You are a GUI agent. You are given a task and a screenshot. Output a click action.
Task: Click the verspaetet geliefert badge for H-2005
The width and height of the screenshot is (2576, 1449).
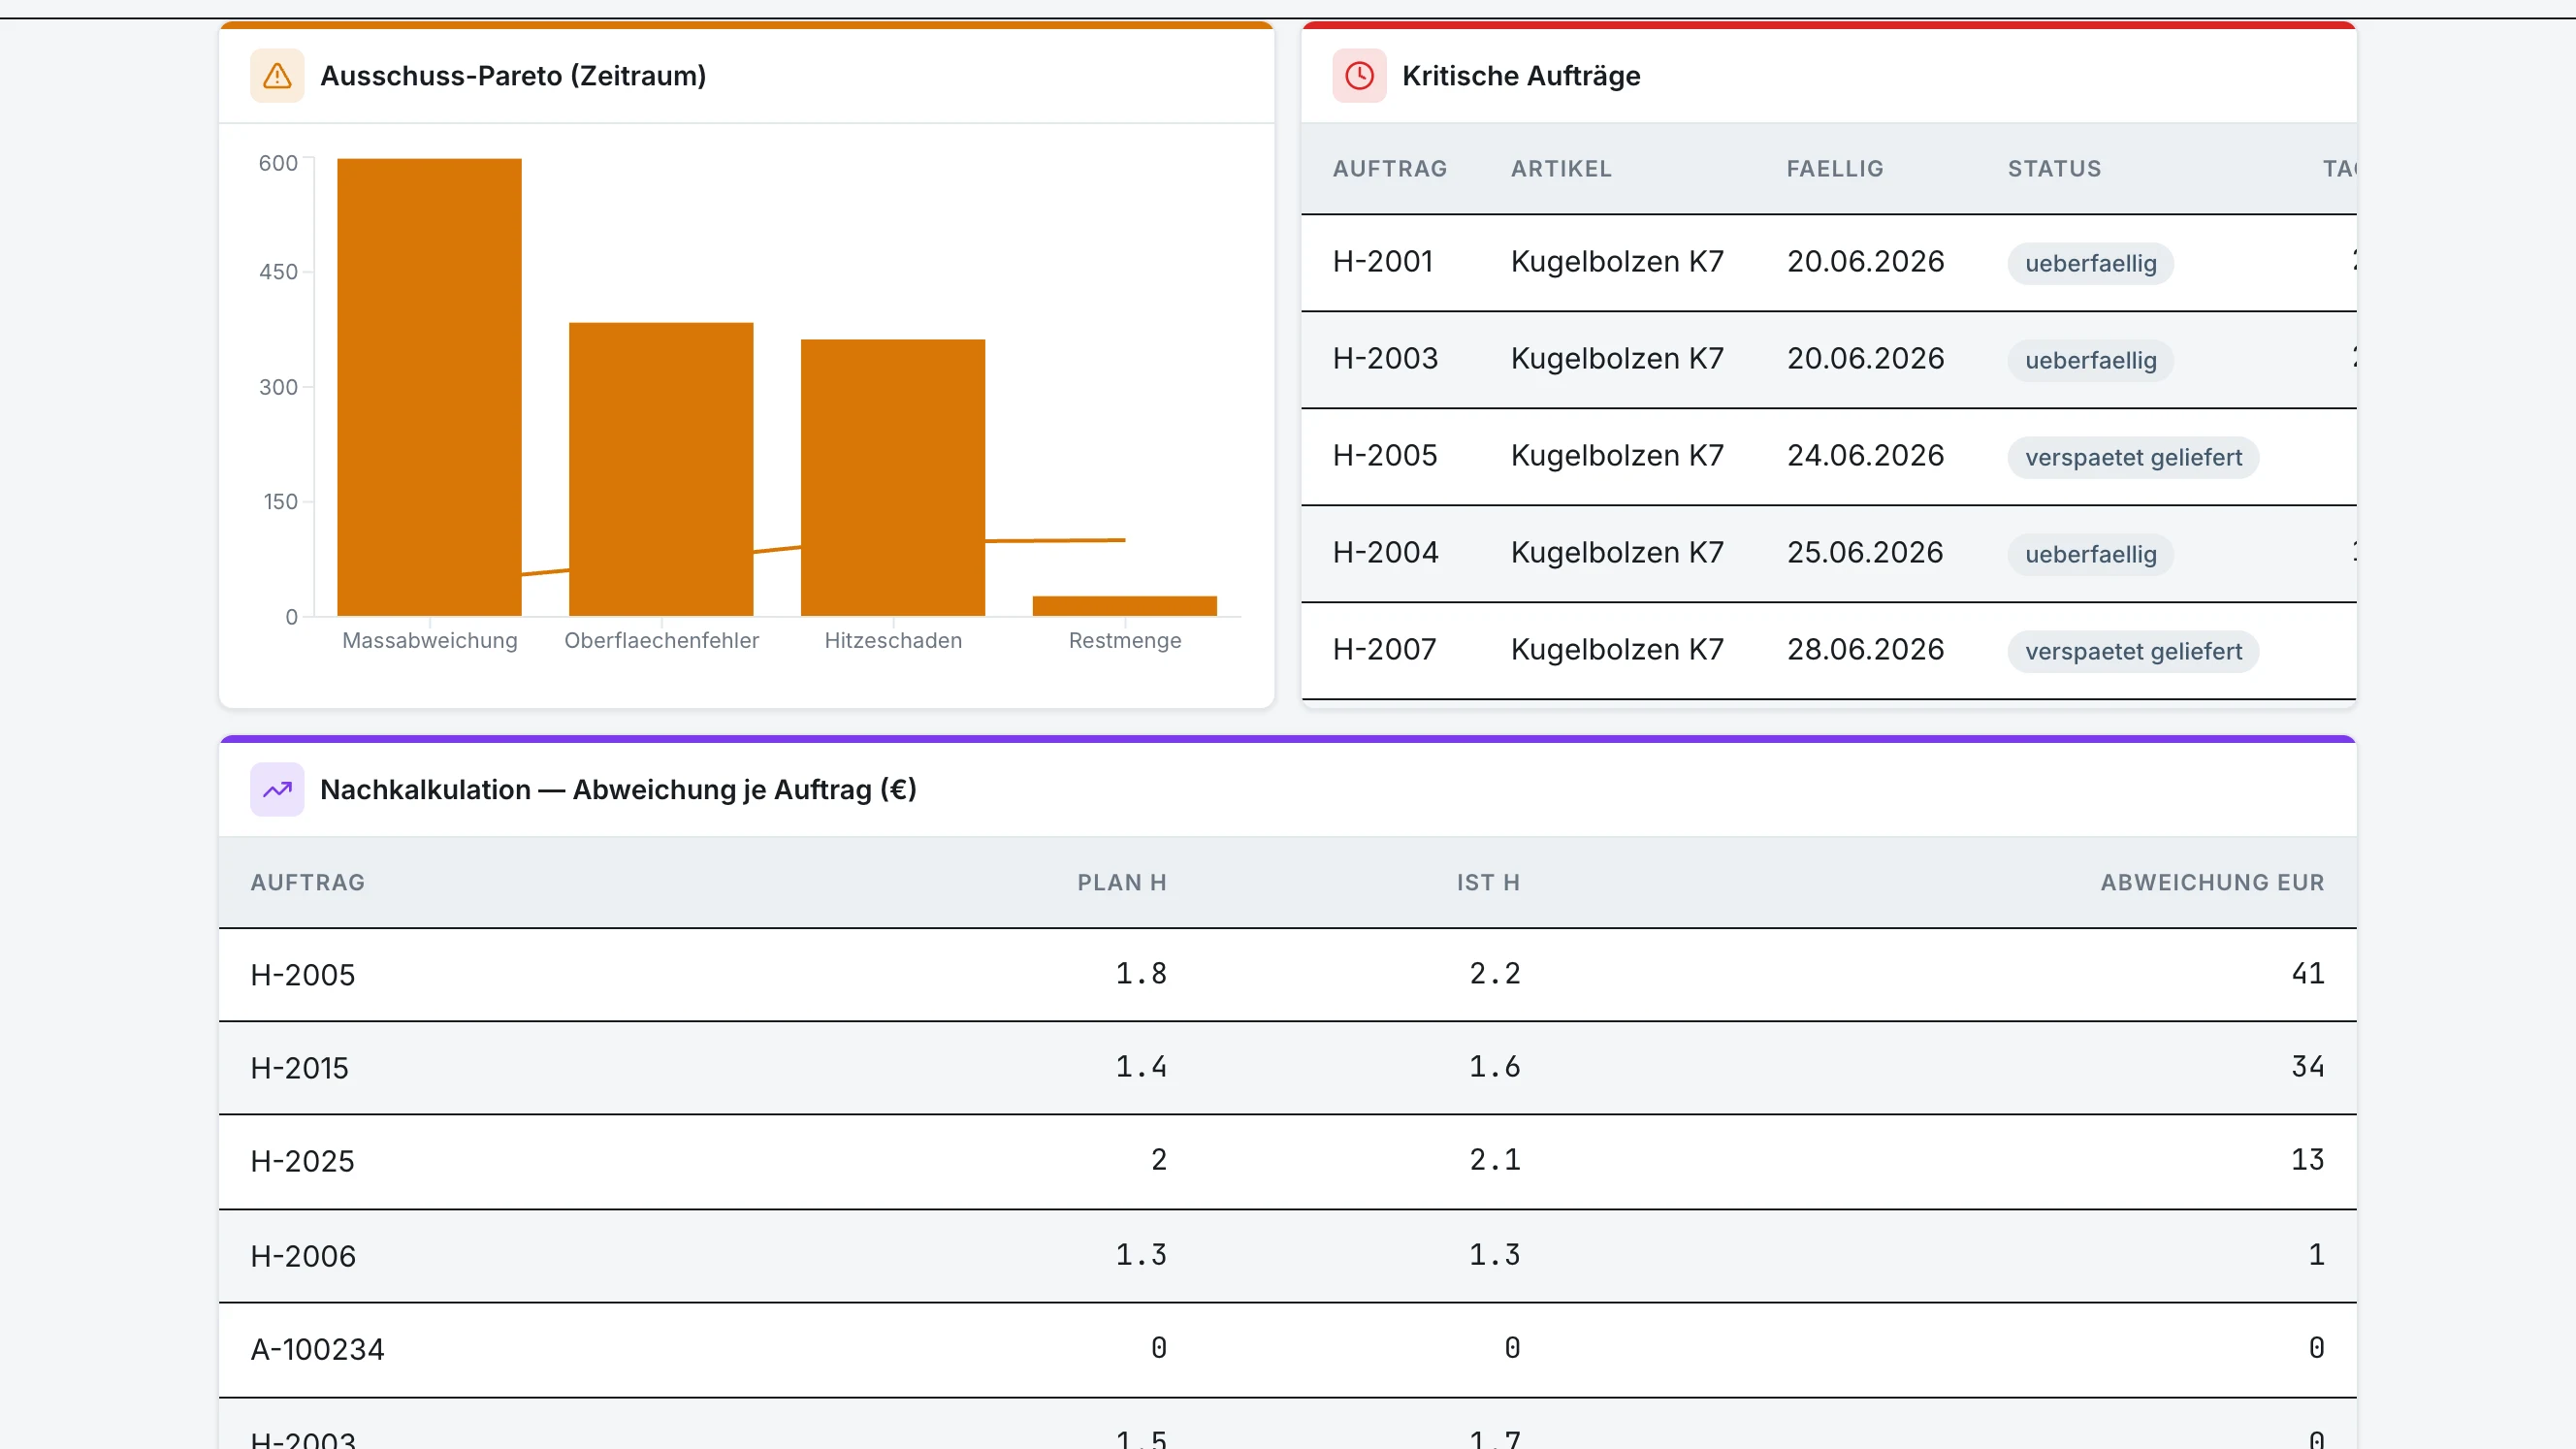2133,457
